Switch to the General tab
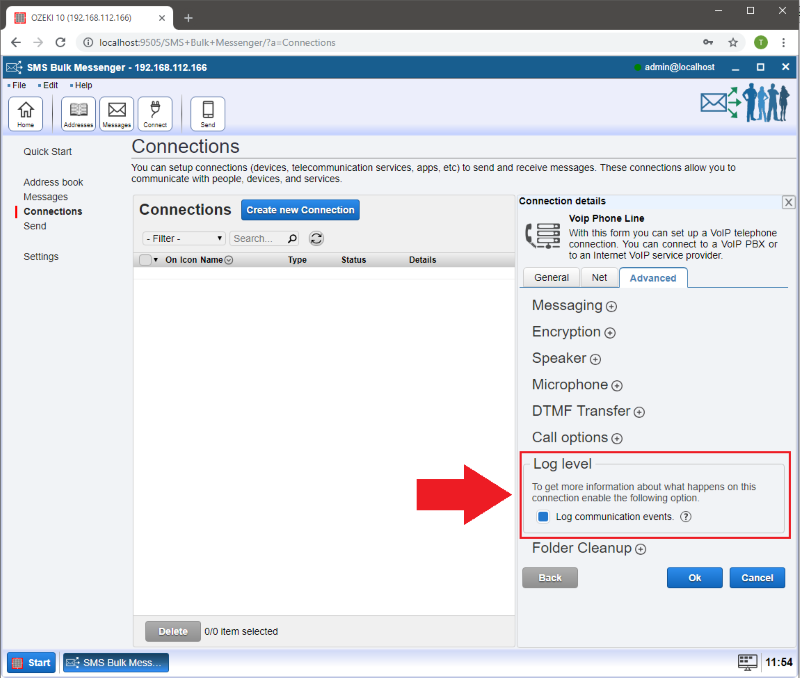Viewport: 800px width, 678px height. point(551,278)
